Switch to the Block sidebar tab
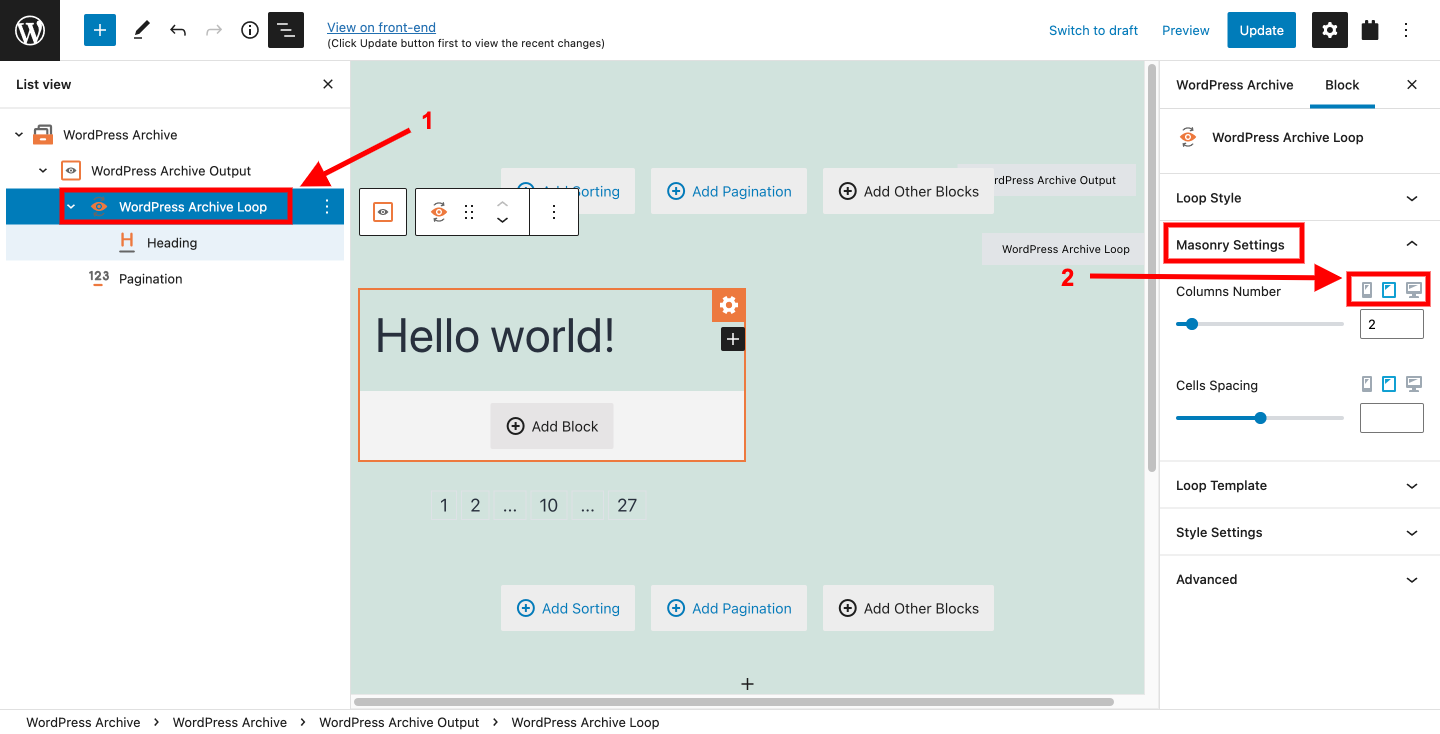The height and width of the screenshot is (734, 1440). (1342, 85)
